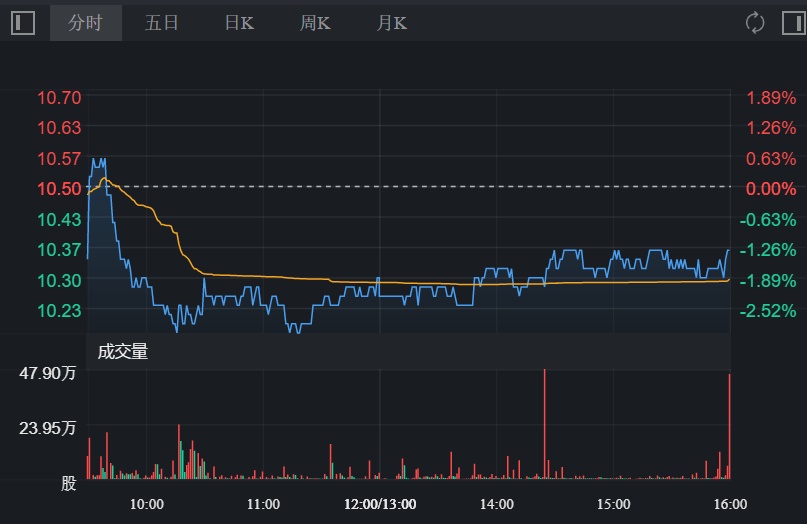Switch to the 分时 tab

click(86, 23)
